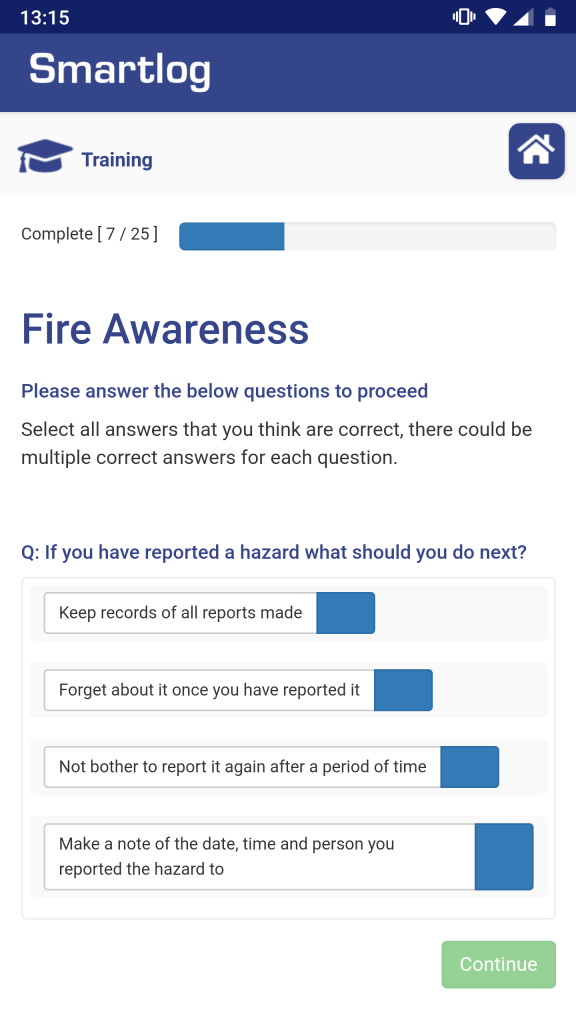The image size is (576, 1024).
Task: Select 'Make a note of the date, time and person'
Action: tap(504, 856)
